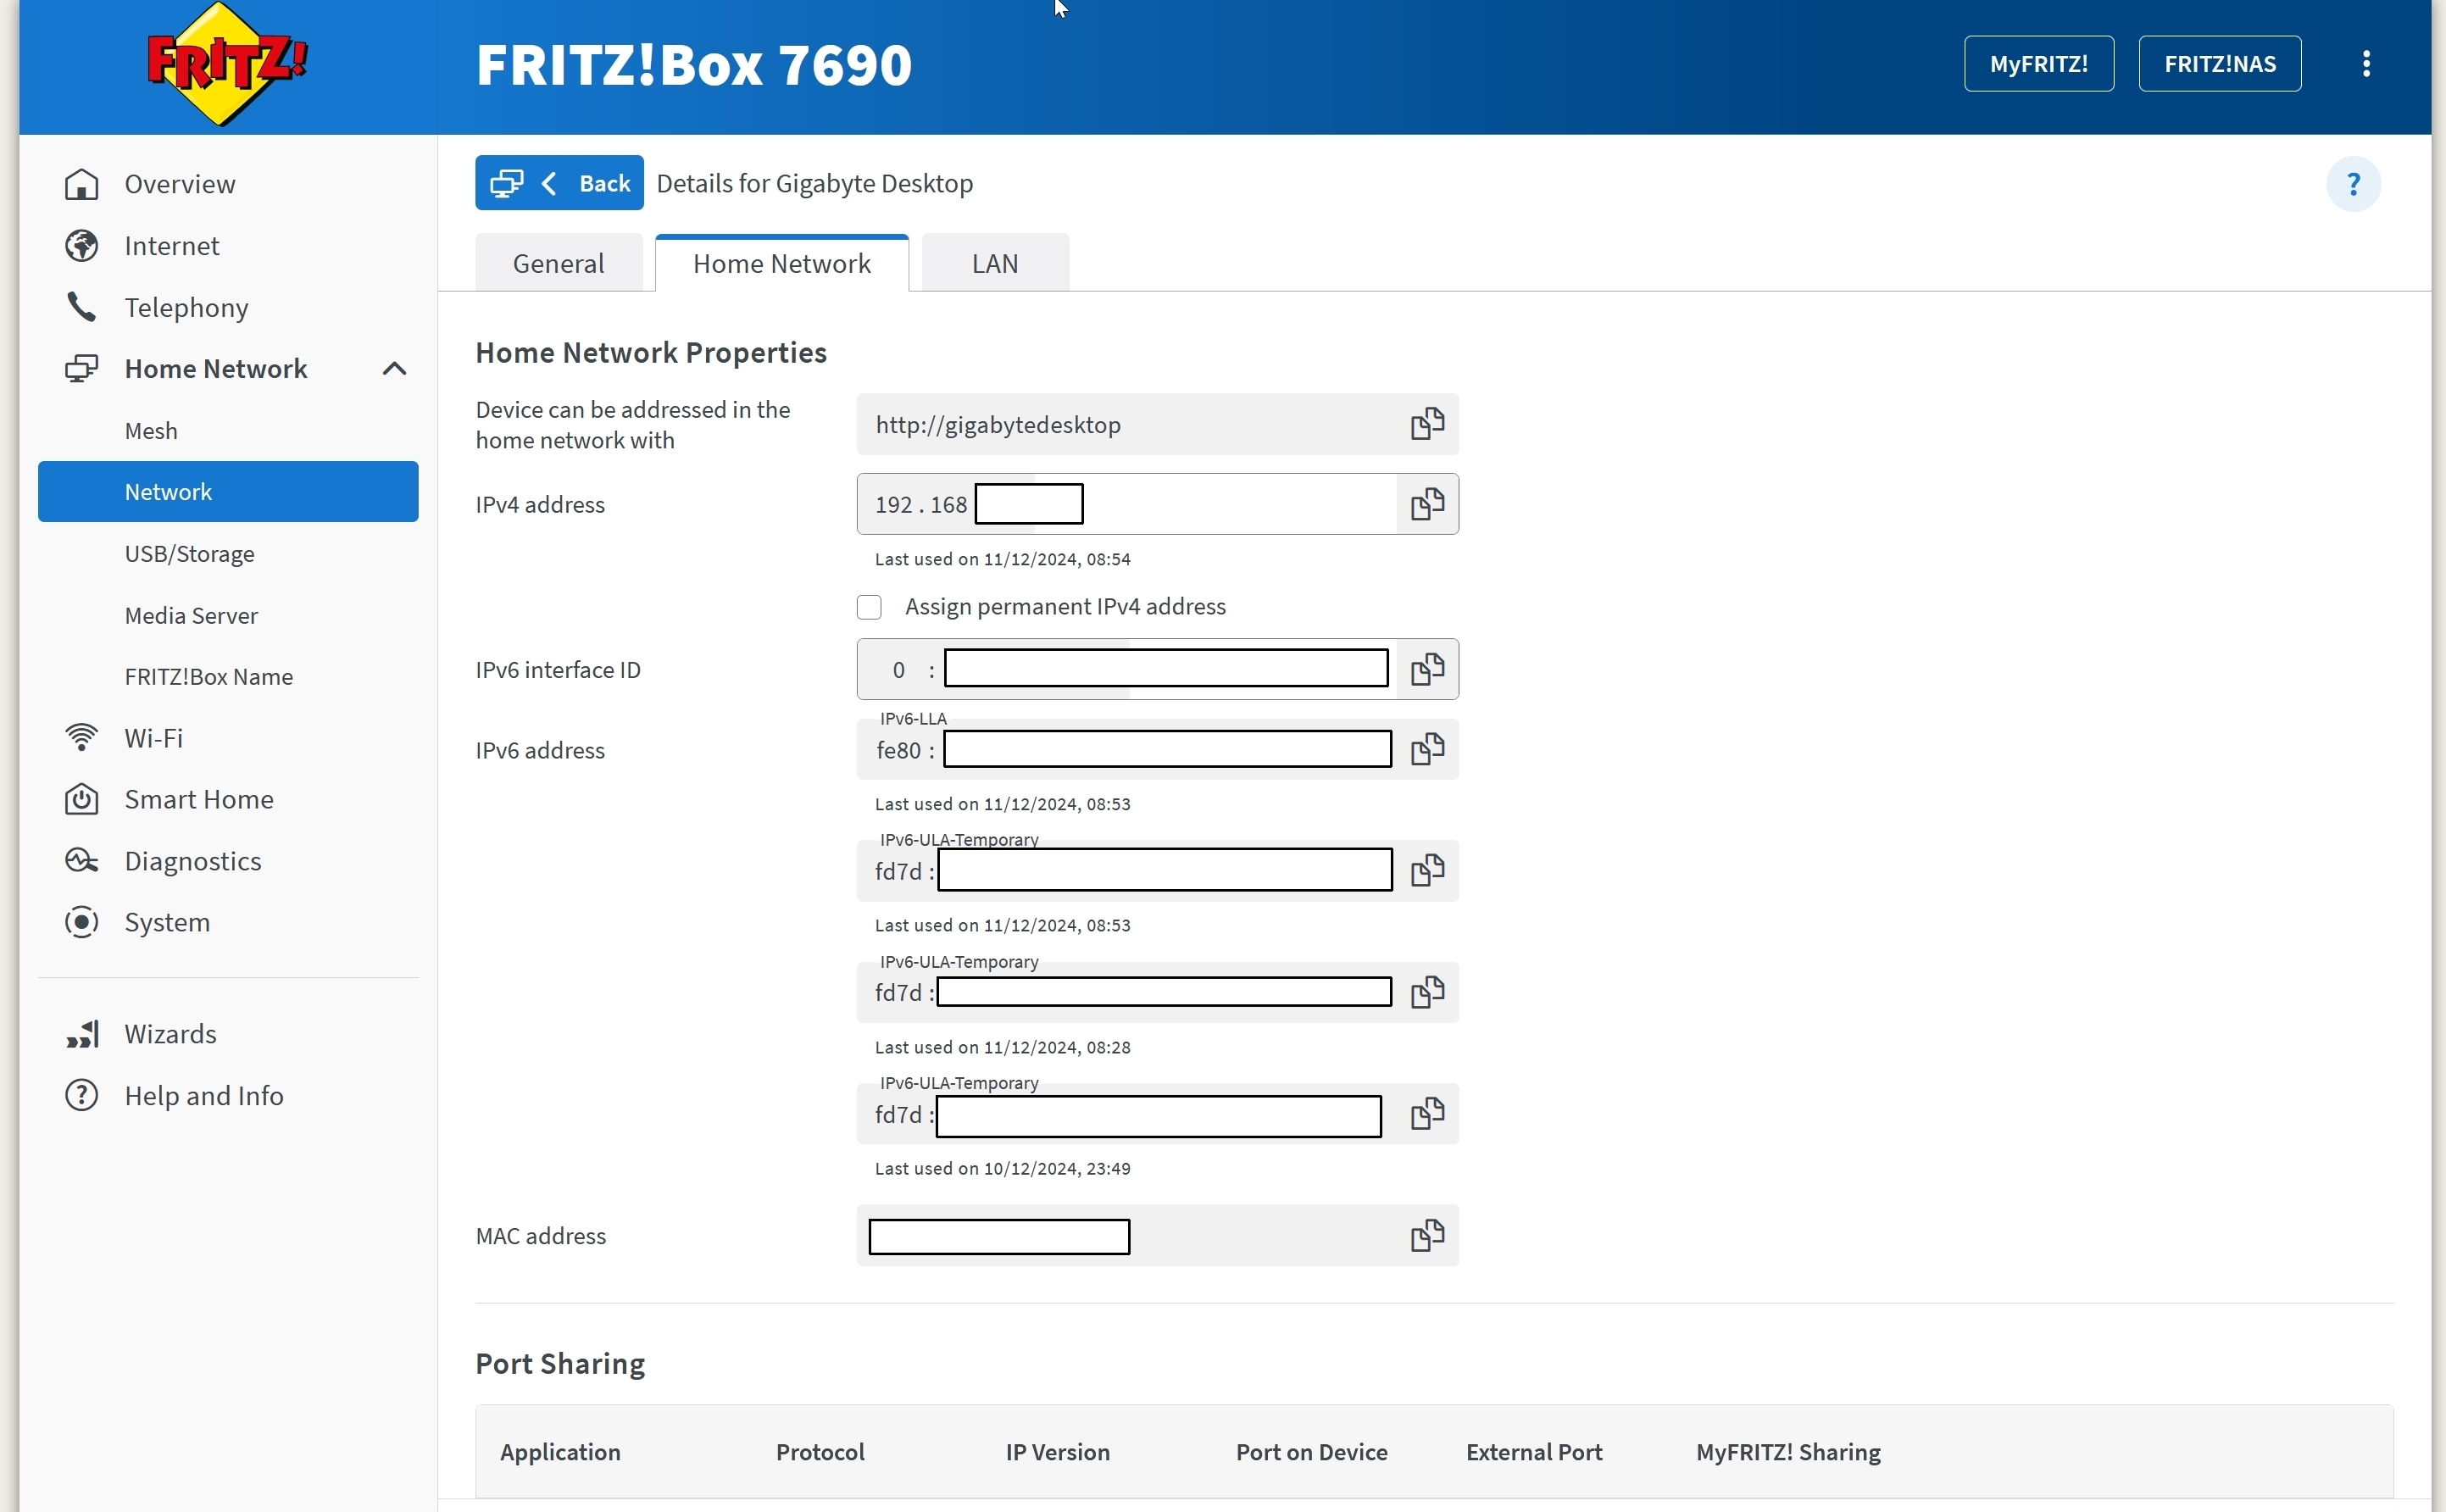Copy the IPv6-ULA address last used 08:53
Image resolution: width=2446 pixels, height=1512 pixels.
tap(1427, 870)
